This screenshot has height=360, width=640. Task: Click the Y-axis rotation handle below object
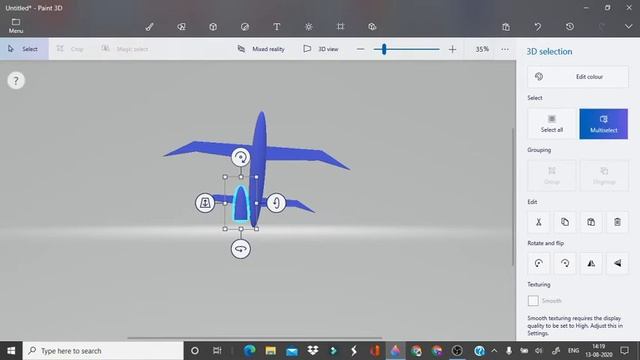(241, 249)
